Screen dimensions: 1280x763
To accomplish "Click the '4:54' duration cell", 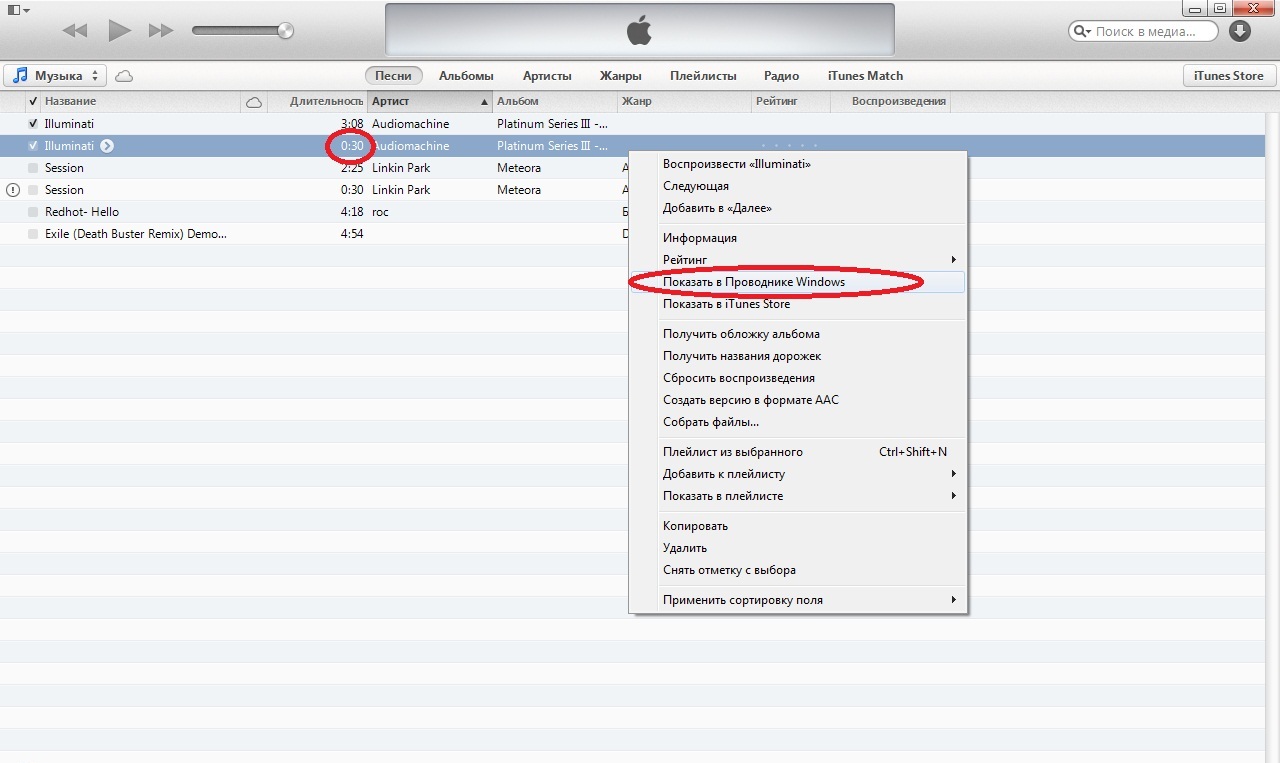I will 352,234.
